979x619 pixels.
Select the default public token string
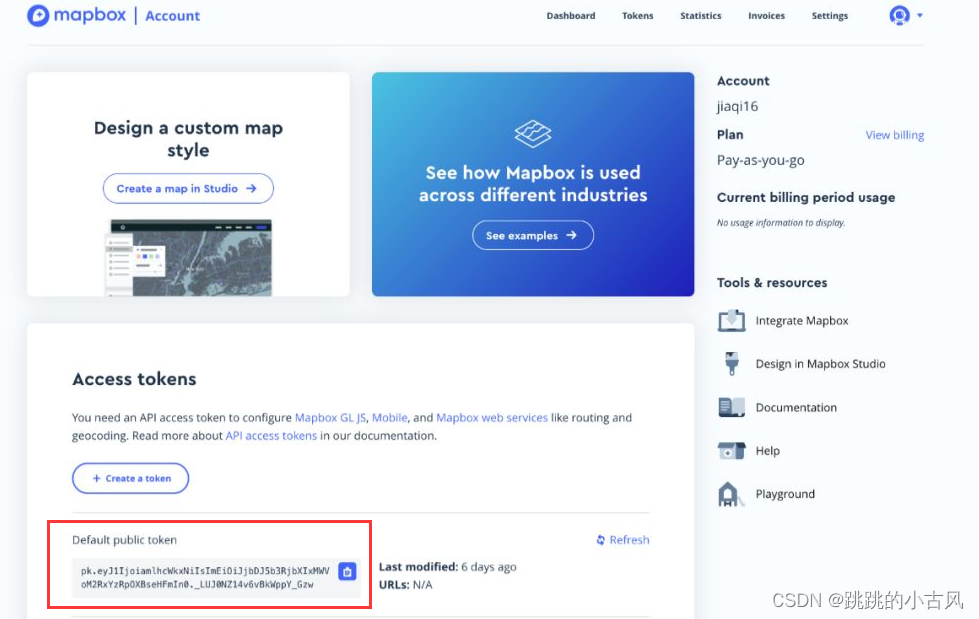tap(205, 578)
